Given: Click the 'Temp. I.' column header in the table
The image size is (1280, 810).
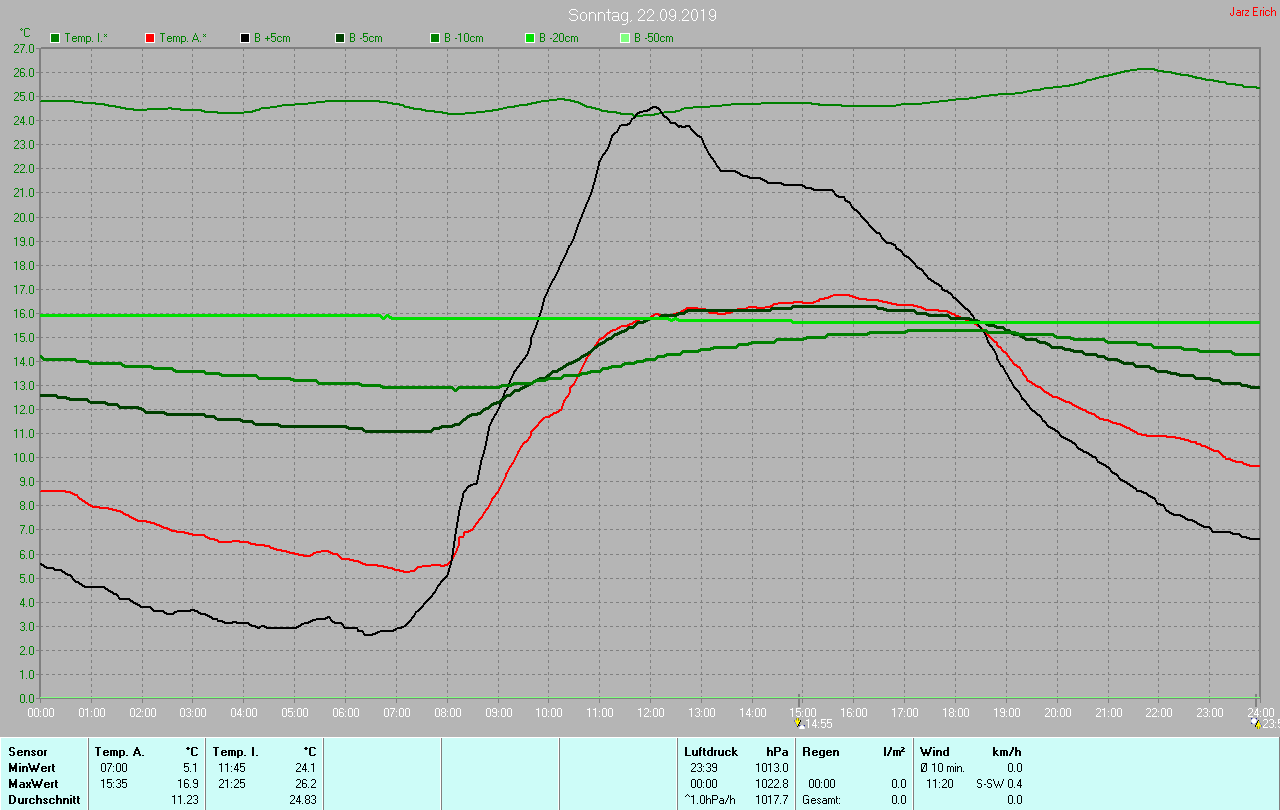Looking at the screenshot, I should (235, 752).
